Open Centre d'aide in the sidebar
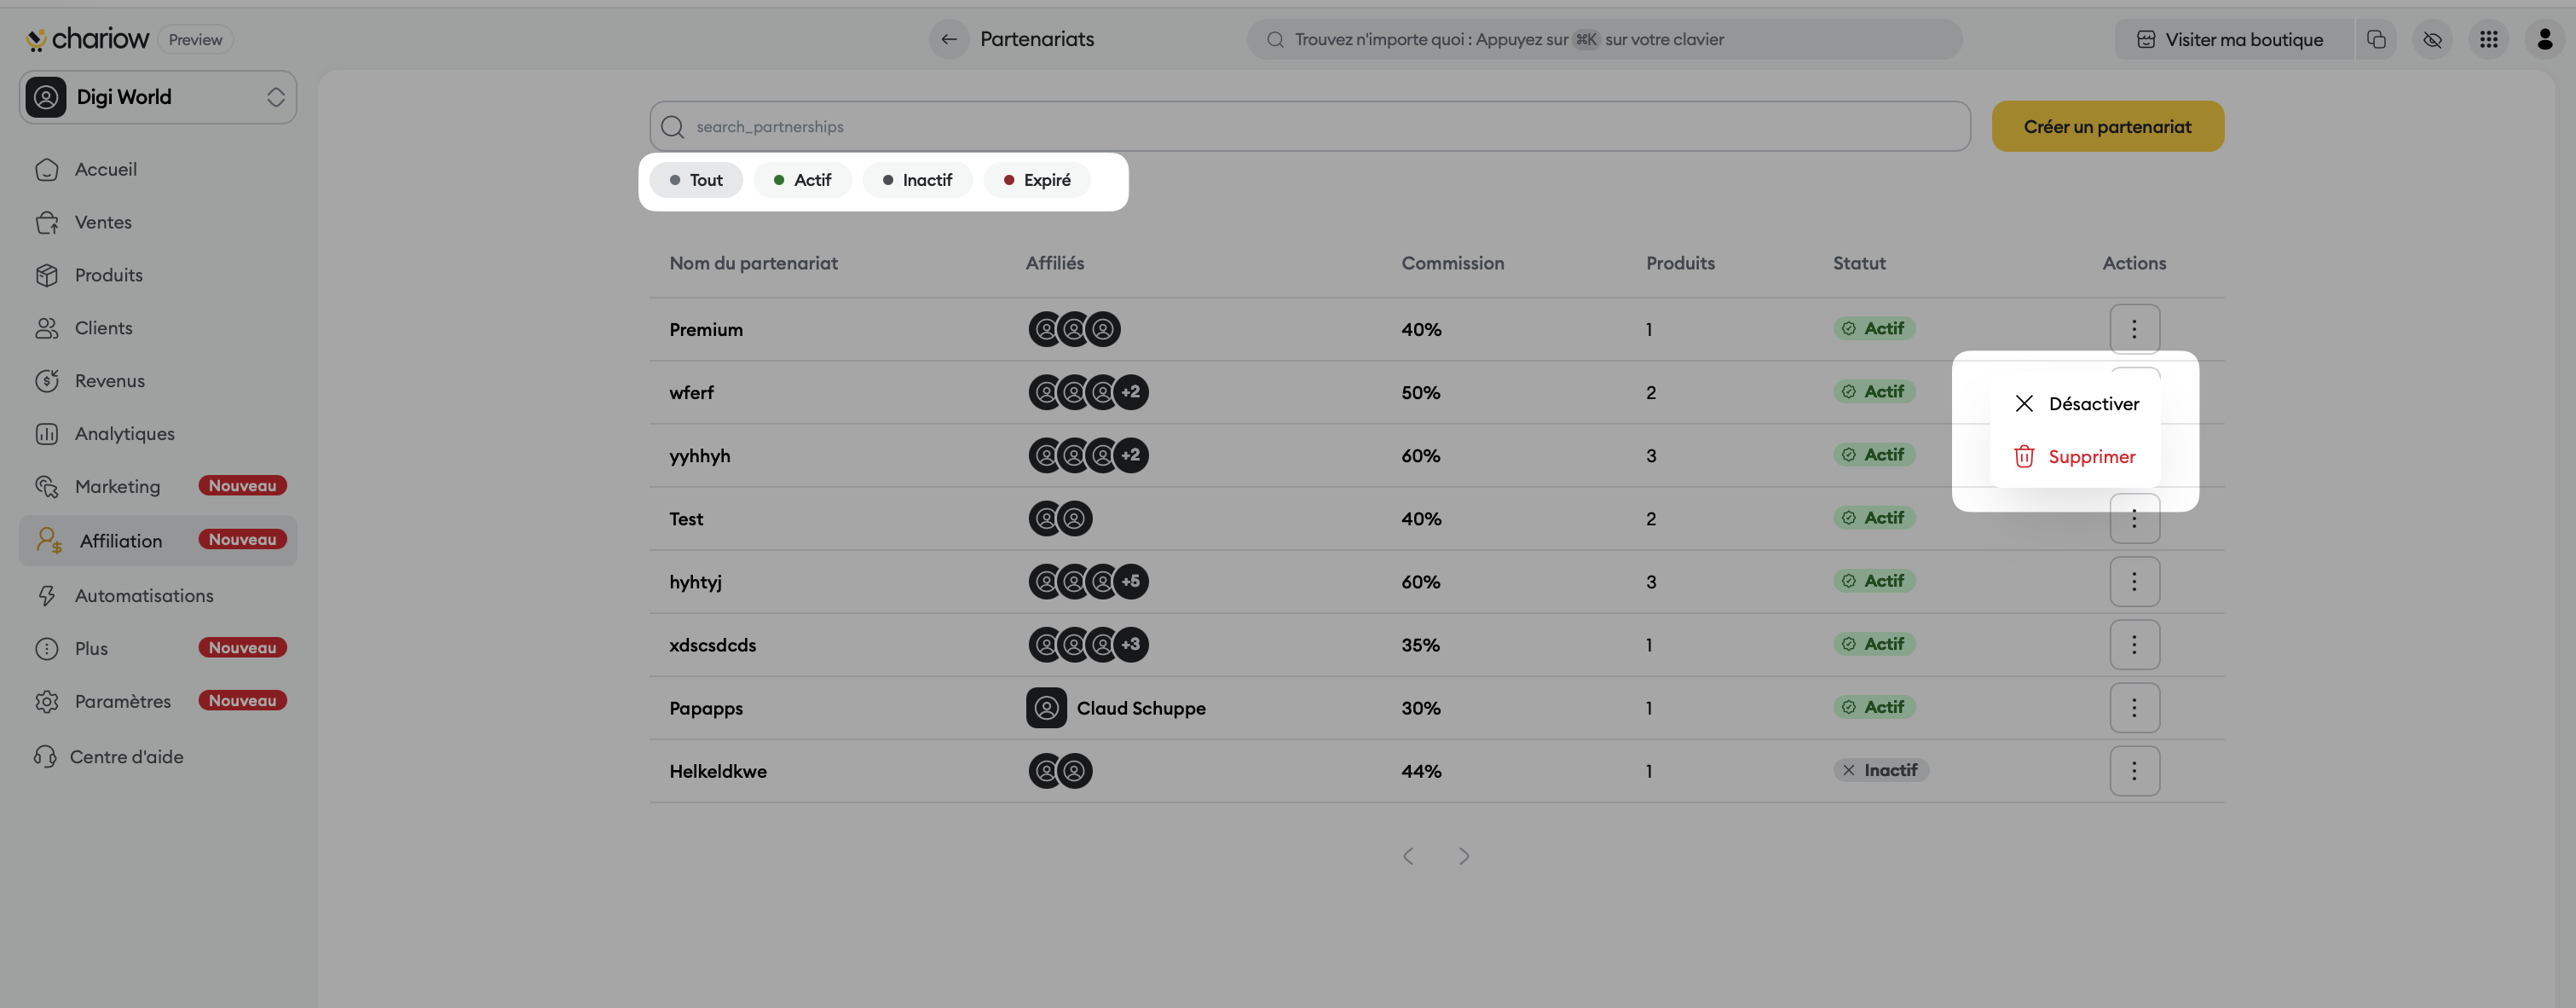2576x1008 pixels. click(x=126, y=756)
